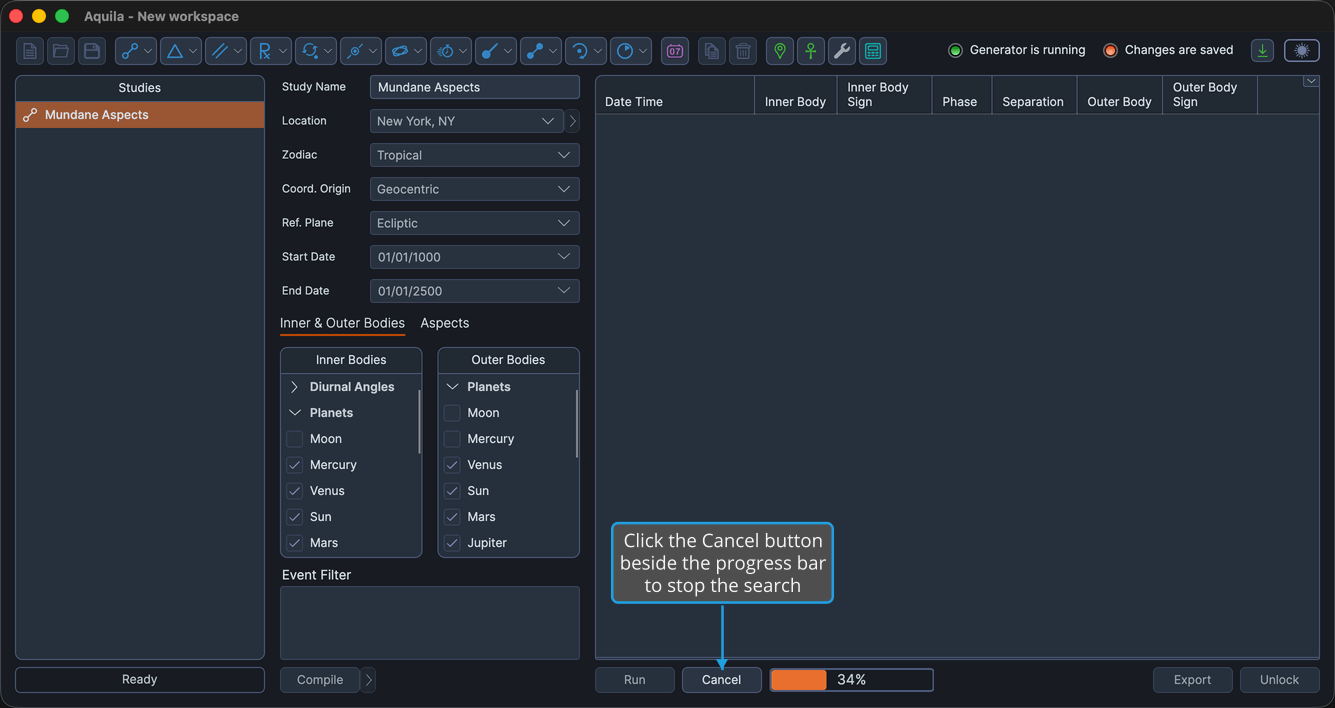
Task: Select the Inner & Outer Bodies tab
Action: tap(342, 323)
